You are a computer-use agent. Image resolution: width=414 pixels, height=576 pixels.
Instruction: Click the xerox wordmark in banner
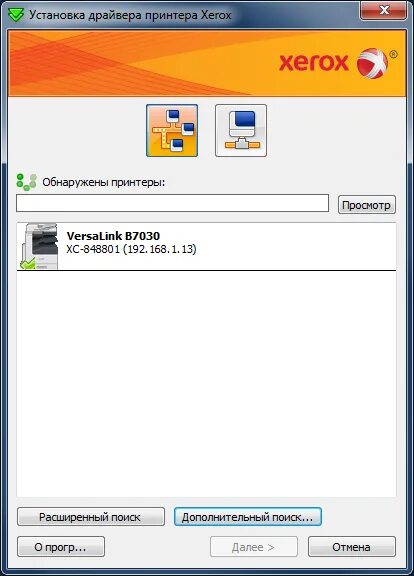313,63
